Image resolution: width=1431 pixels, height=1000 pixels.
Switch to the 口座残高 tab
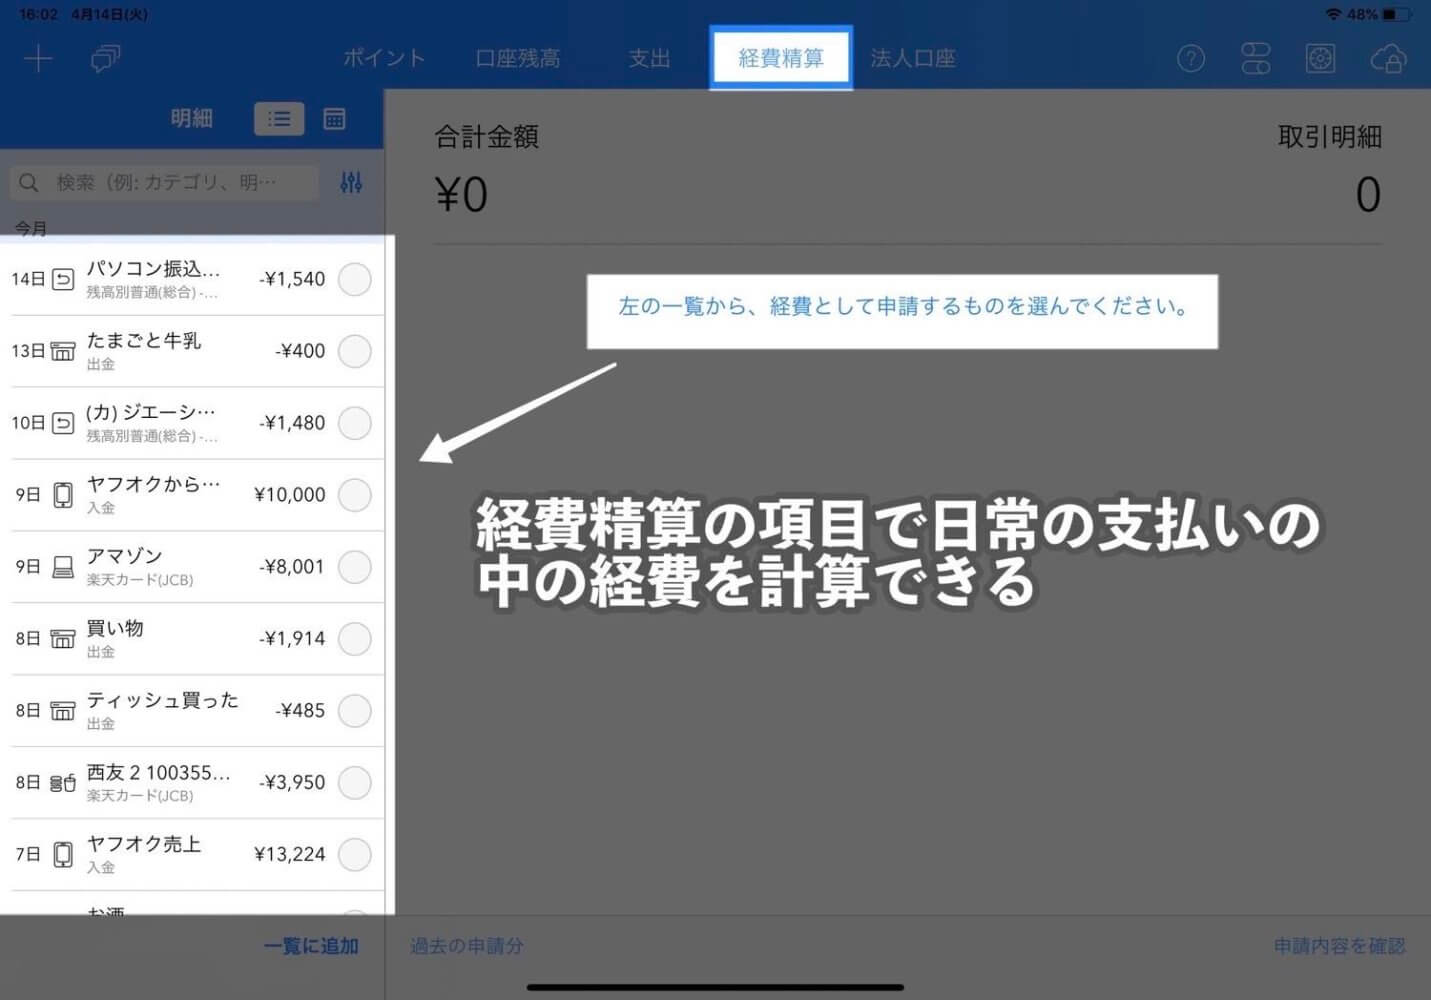tap(517, 58)
